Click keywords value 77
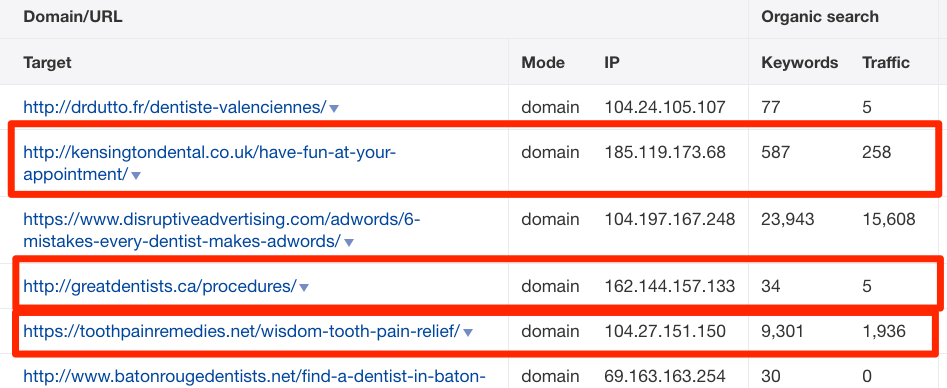Viewport: 947px width, 388px height. pyautogui.click(x=771, y=108)
